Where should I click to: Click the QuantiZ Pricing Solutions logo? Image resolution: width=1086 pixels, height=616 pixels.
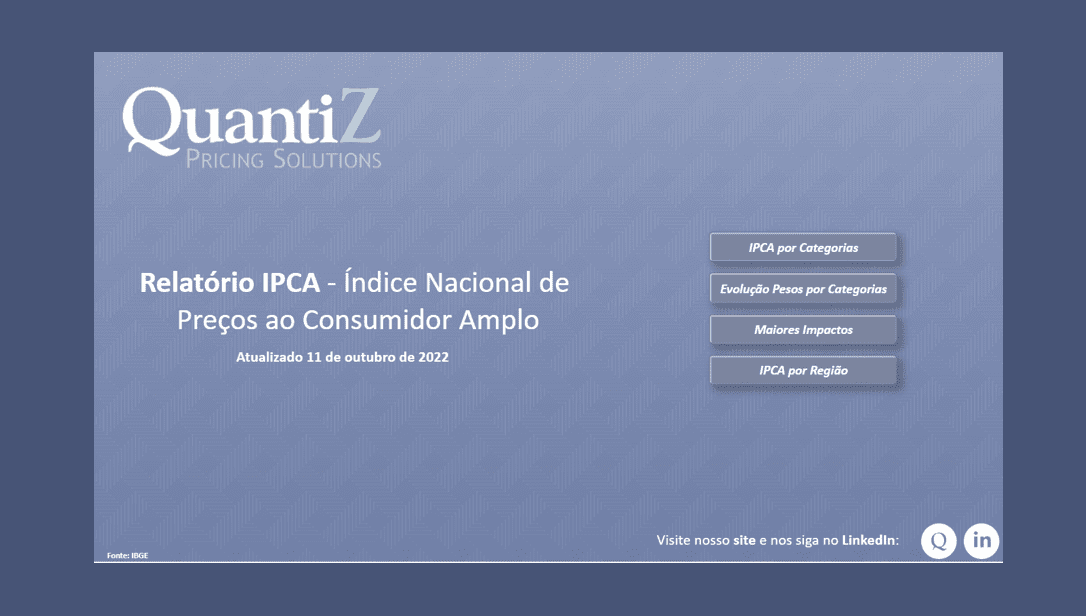[250, 128]
